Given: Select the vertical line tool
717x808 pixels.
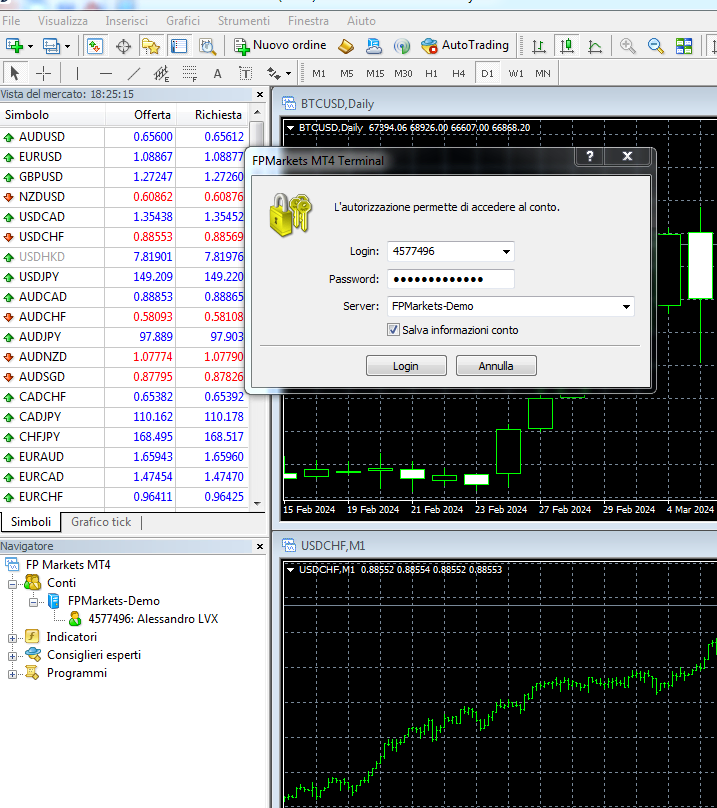Looking at the screenshot, I should [x=77, y=73].
